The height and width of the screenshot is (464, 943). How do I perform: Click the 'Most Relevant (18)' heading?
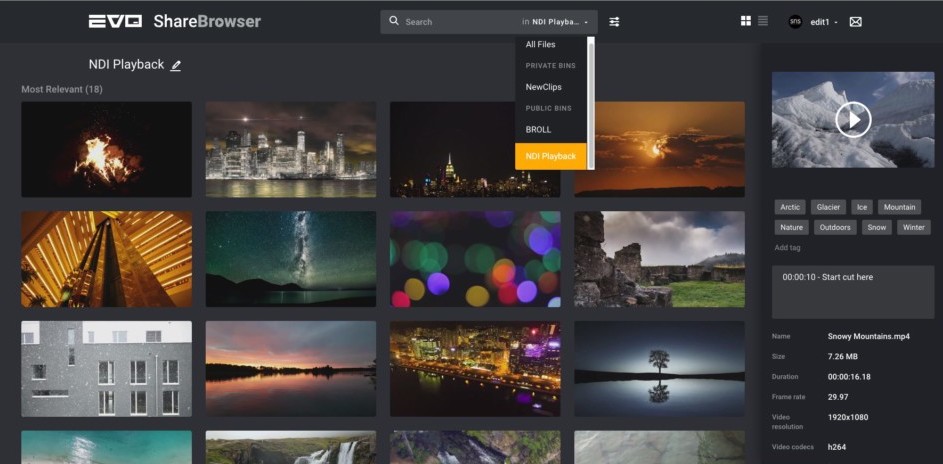click(x=62, y=89)
